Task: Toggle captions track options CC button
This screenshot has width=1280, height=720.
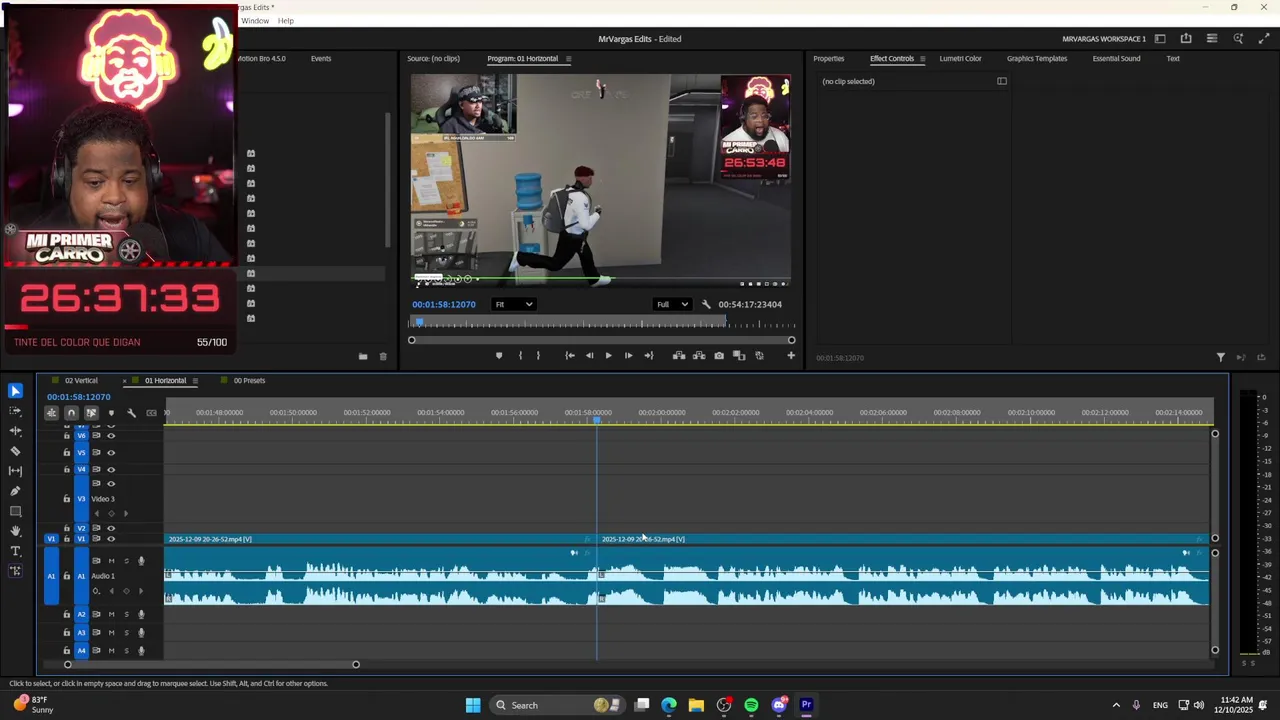Action: (x=151, y=413)
